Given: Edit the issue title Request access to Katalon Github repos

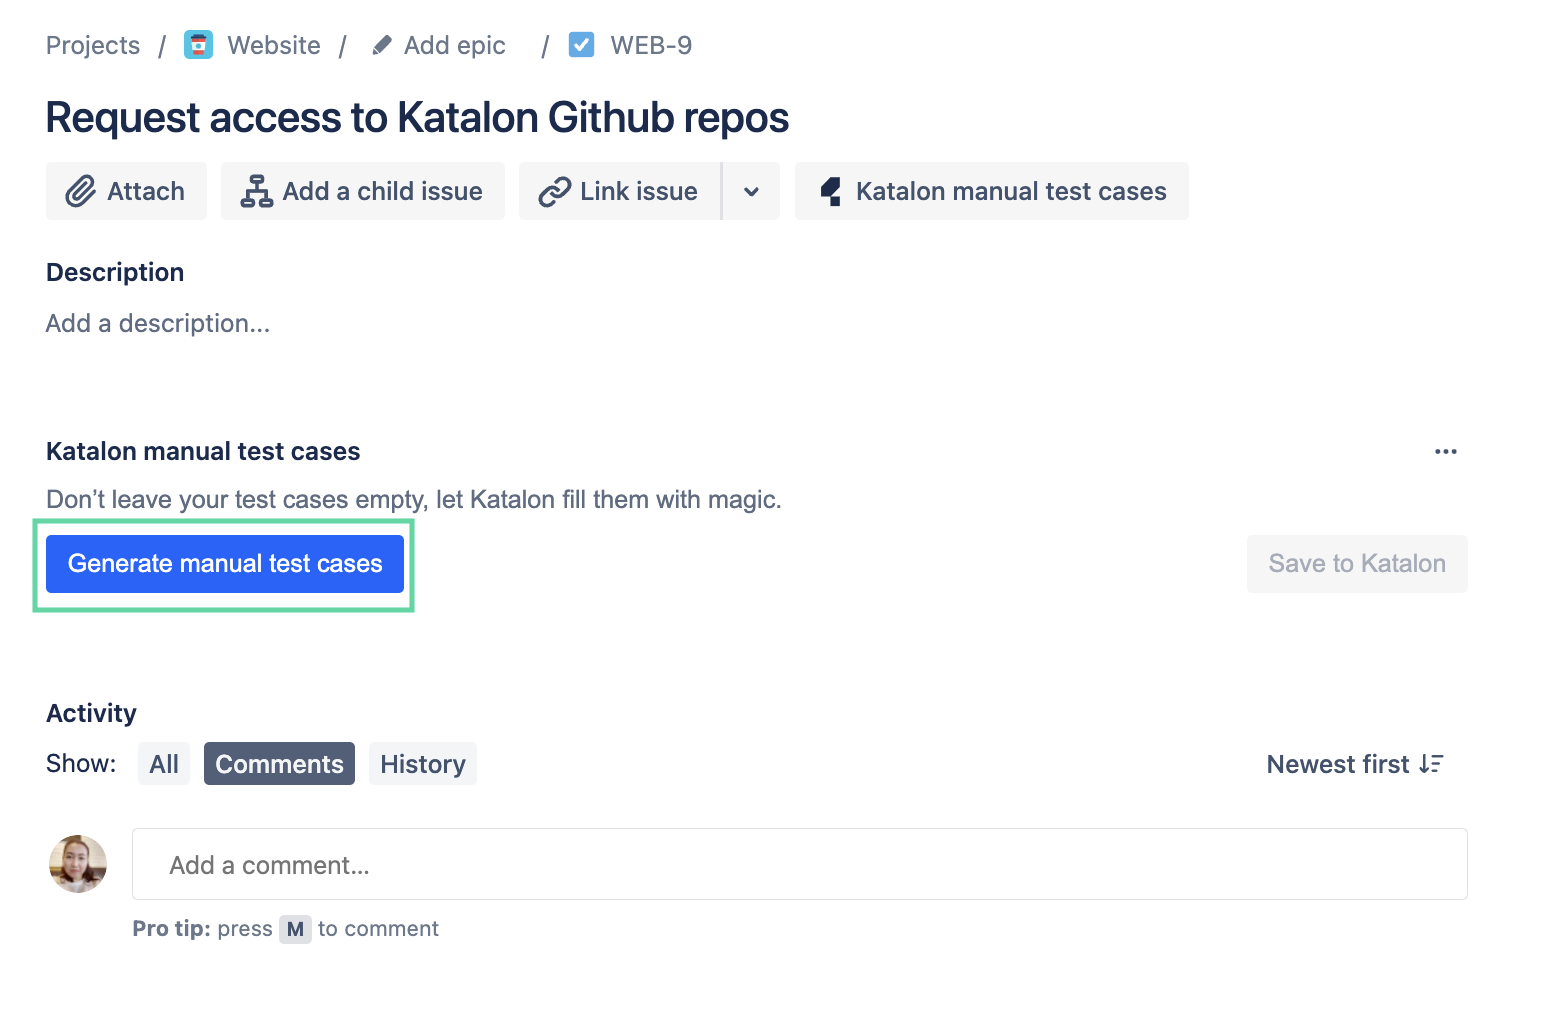Looking at the screenshot, I should [417, 117].
